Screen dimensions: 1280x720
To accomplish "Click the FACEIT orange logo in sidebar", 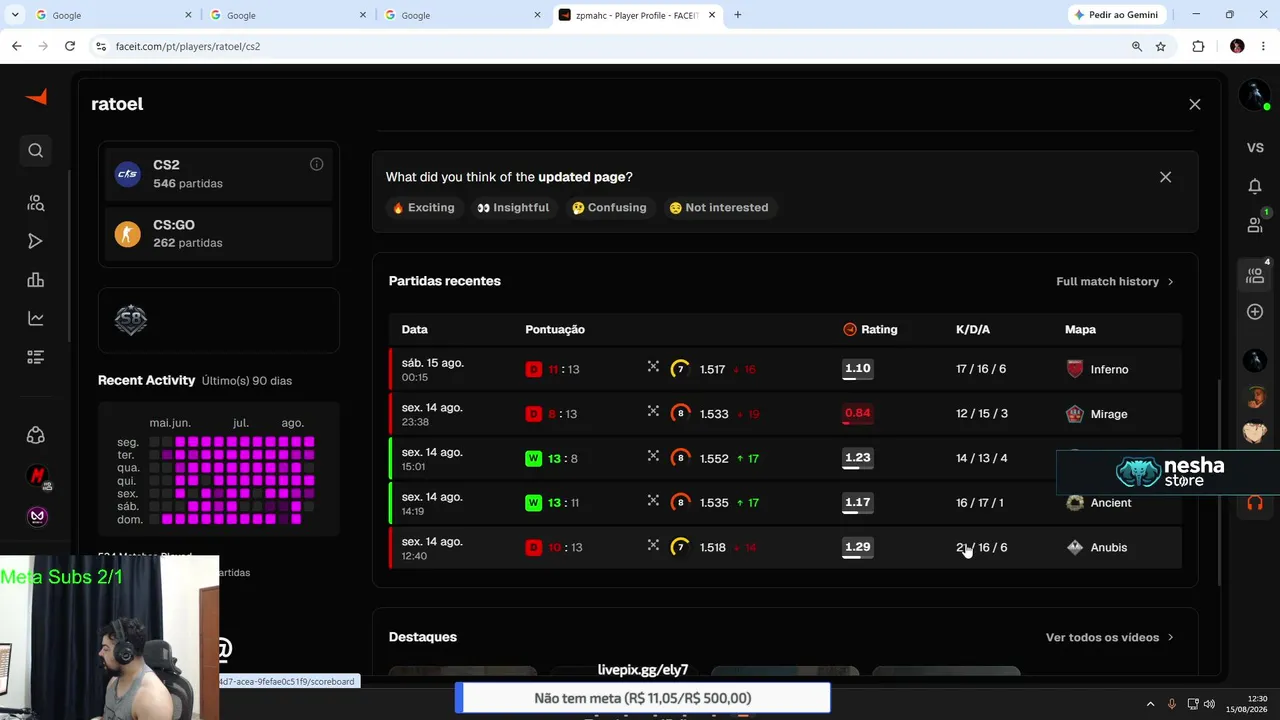I will coord(36,97).
